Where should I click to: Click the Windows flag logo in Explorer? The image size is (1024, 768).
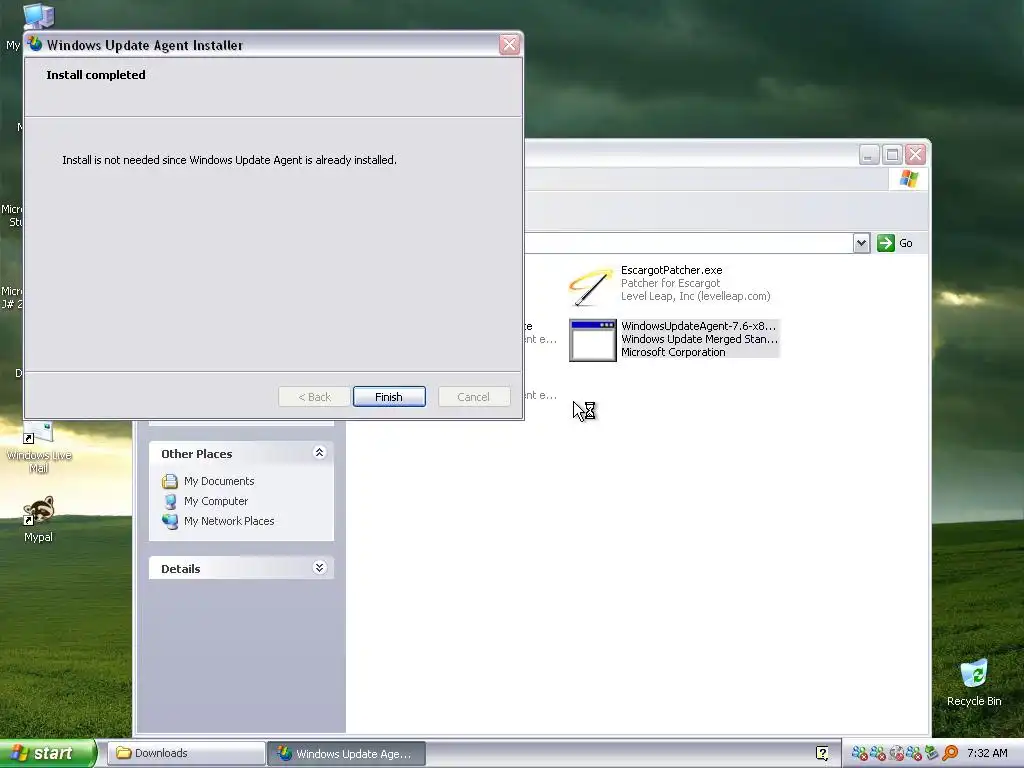coord(908,179)
